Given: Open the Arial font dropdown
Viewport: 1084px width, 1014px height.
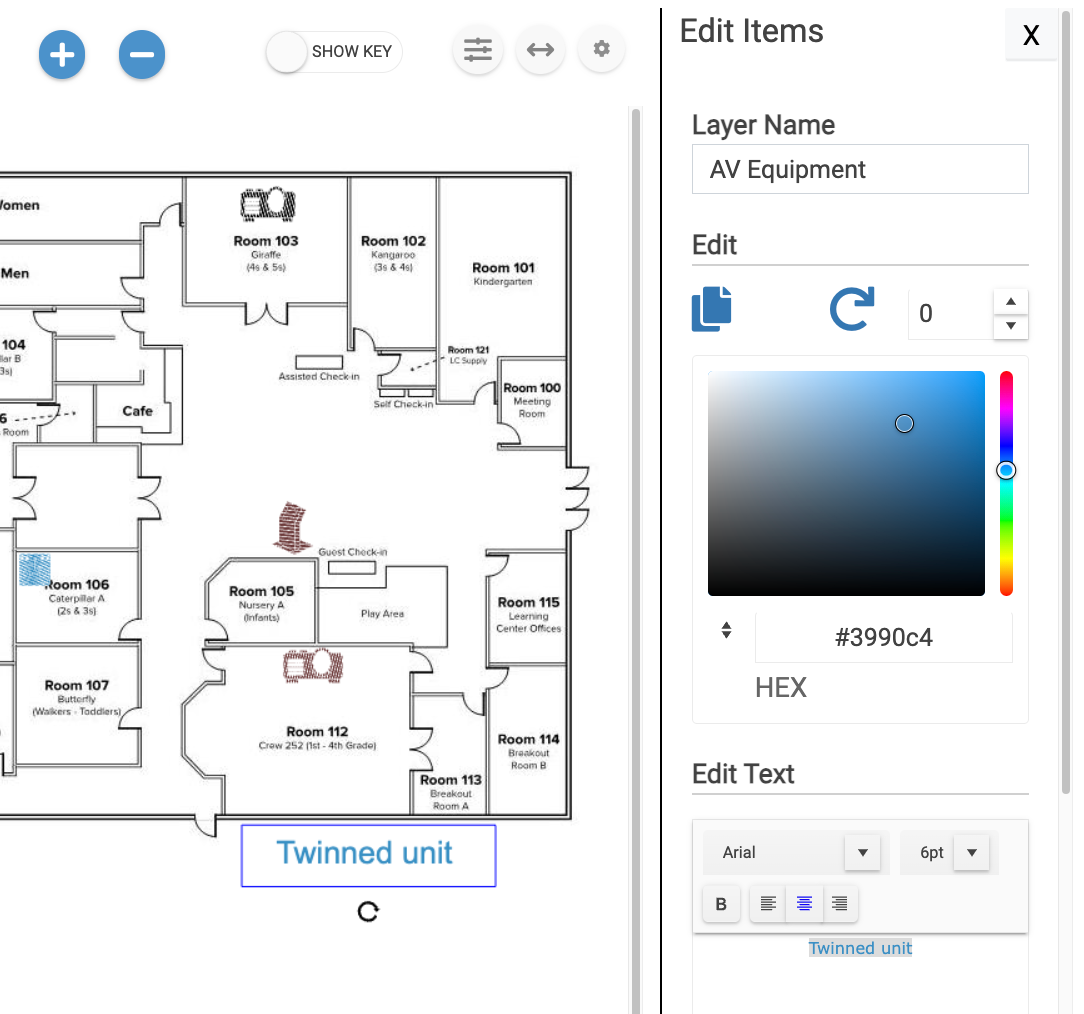Looking at the screenshot, I should pos(861,853).
